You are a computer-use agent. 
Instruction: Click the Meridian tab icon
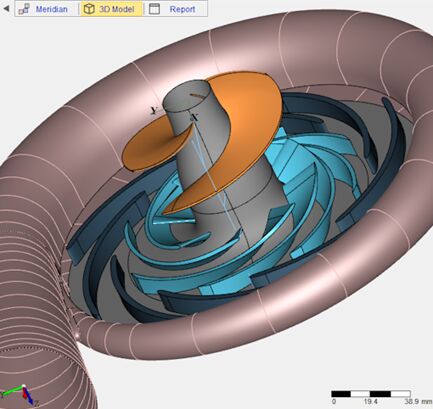[24, 9]
